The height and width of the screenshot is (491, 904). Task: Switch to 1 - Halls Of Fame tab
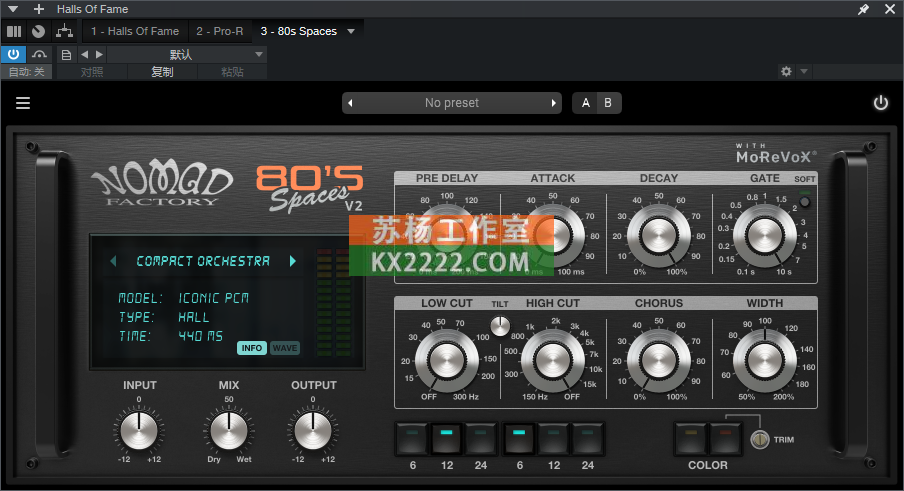click(135, 31)
